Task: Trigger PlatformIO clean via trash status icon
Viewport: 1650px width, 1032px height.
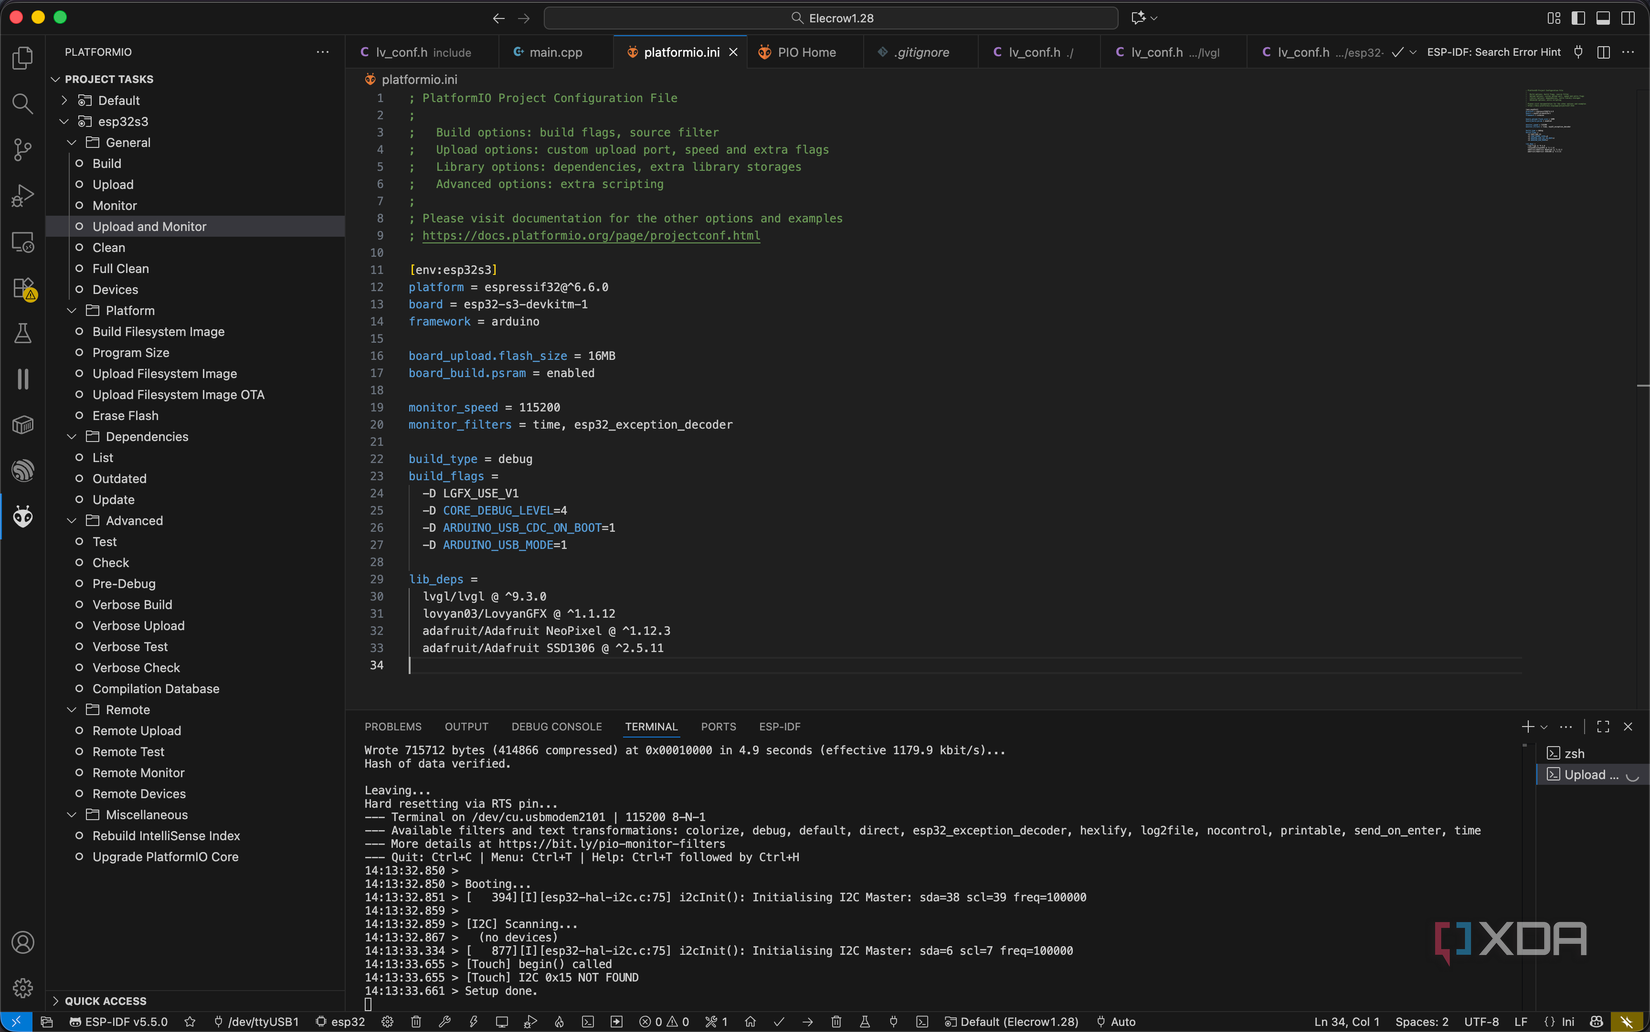Action: click(836, 1022)
